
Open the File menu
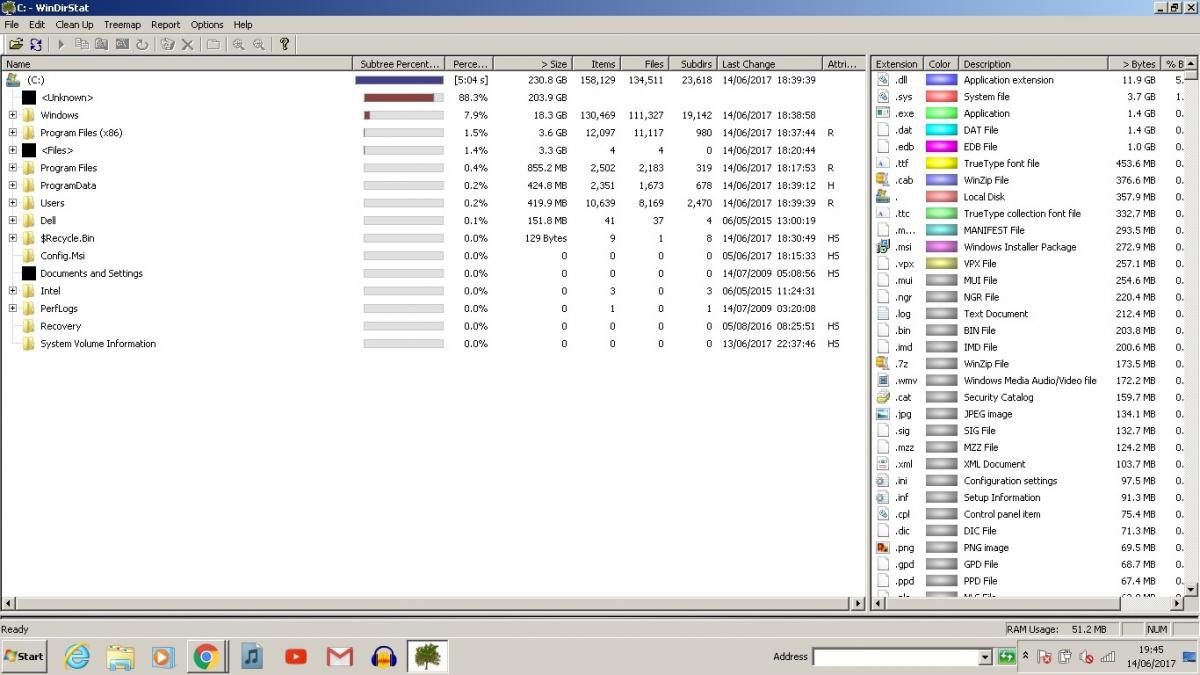pos(12,24)
